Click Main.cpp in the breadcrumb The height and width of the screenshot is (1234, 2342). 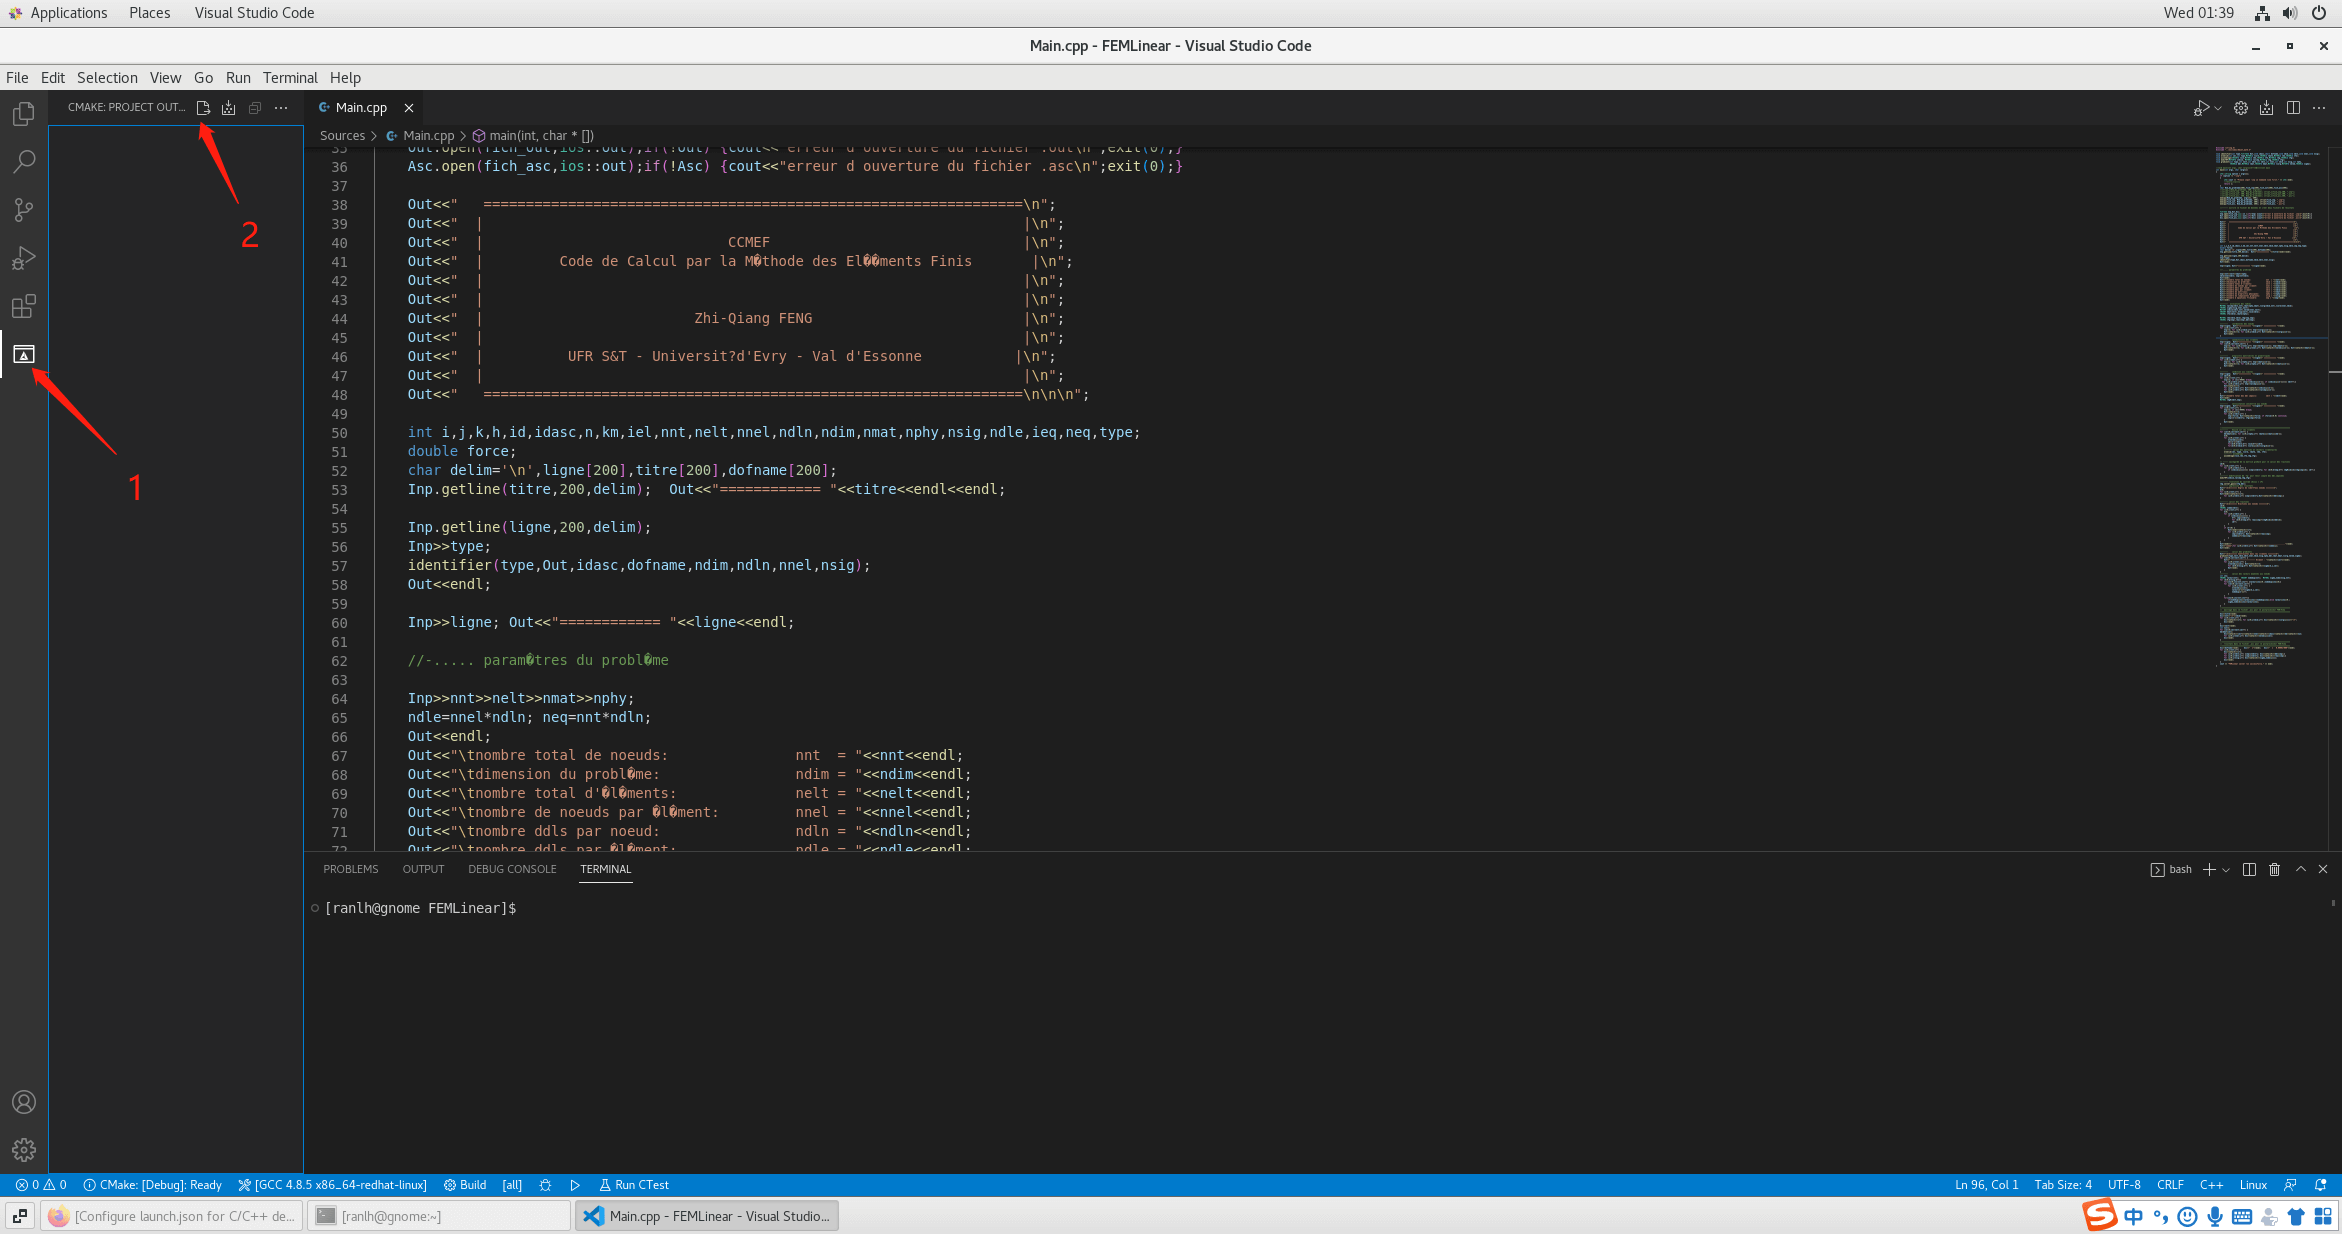tap(428, 136)
